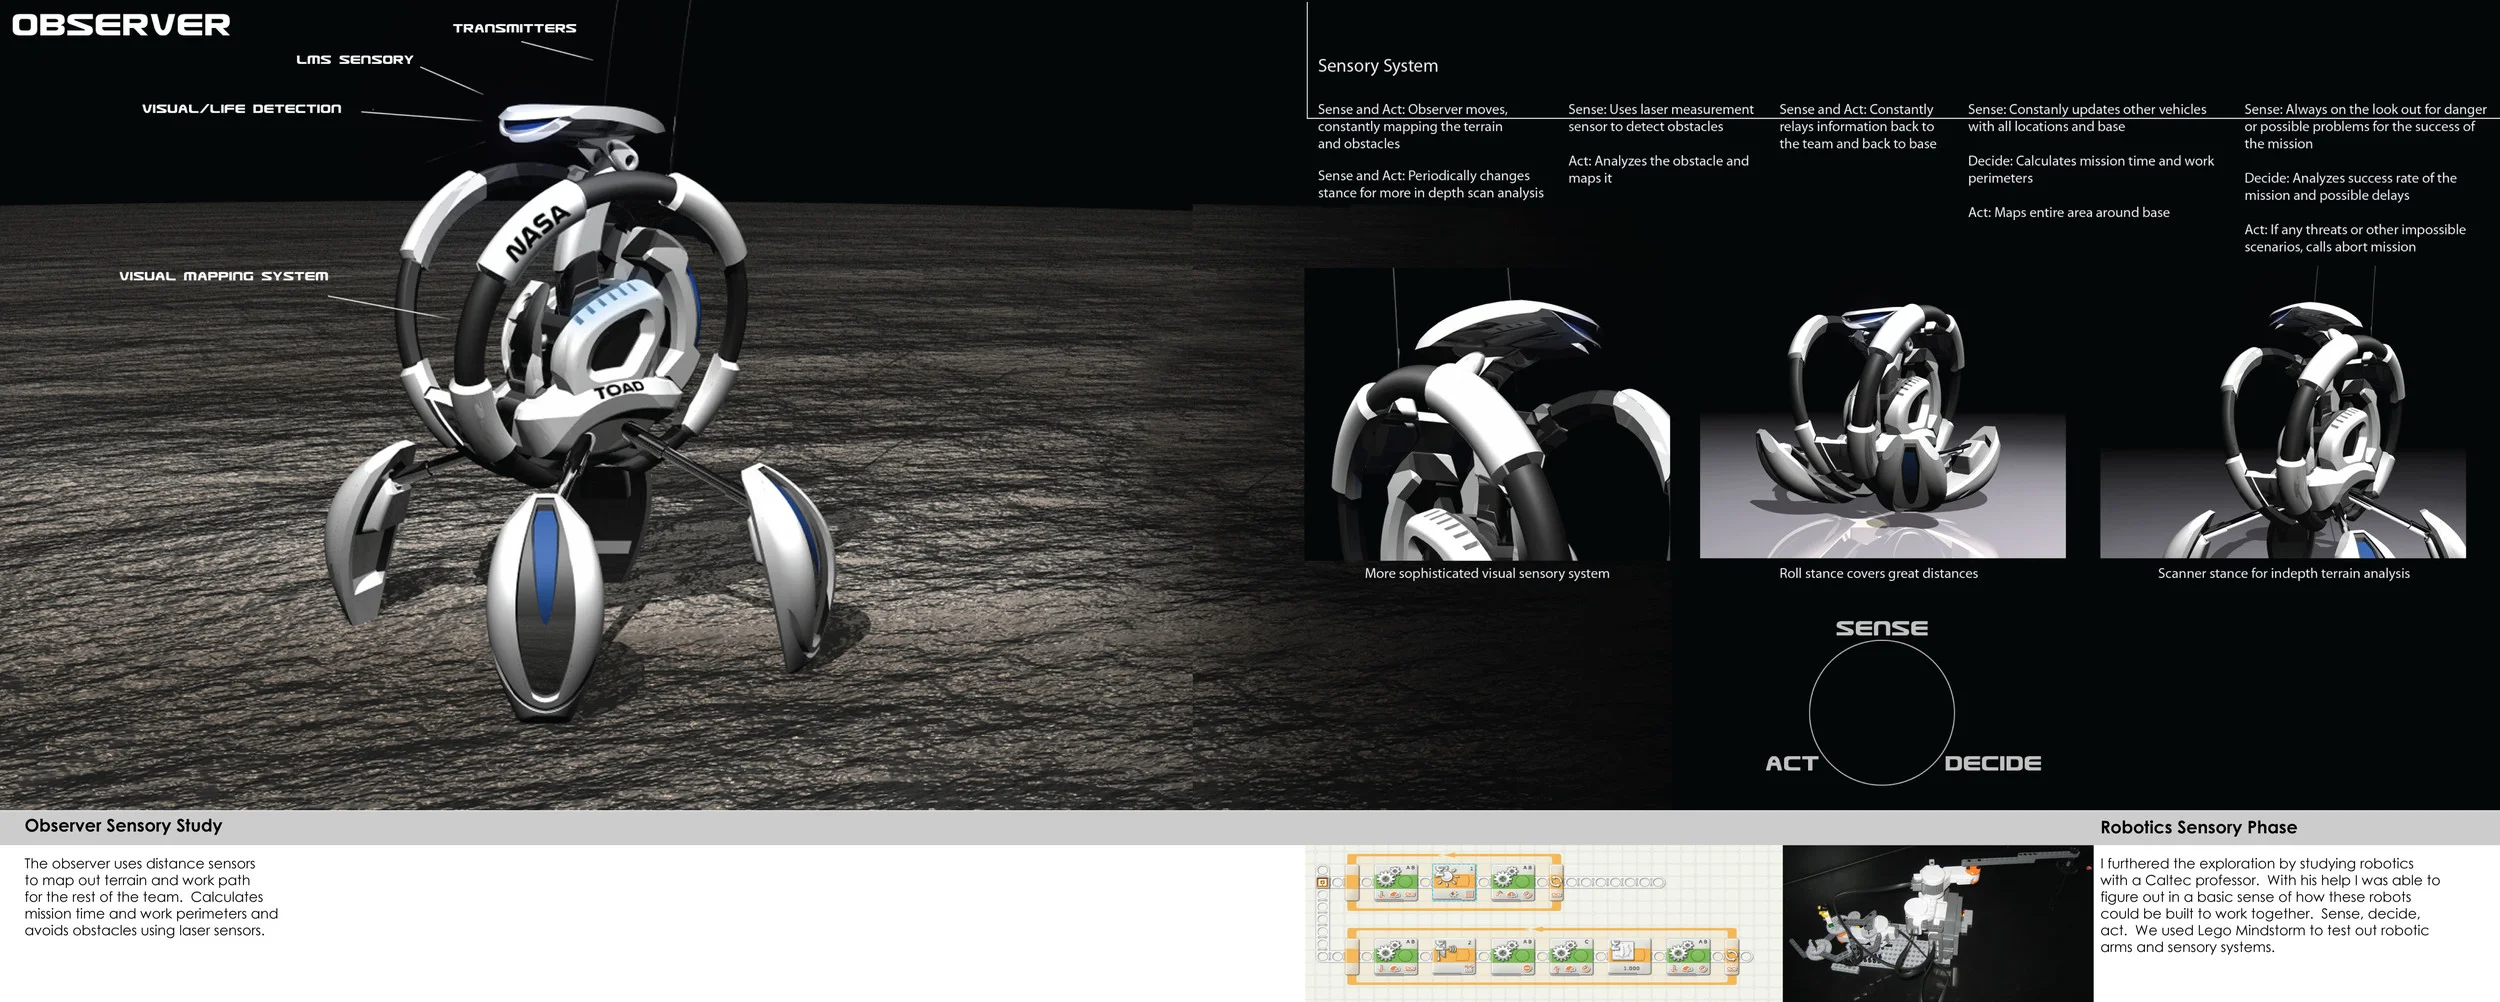Click caption "Scanner stance for indepth terrain analysis"

click(x=2283, y=574)
